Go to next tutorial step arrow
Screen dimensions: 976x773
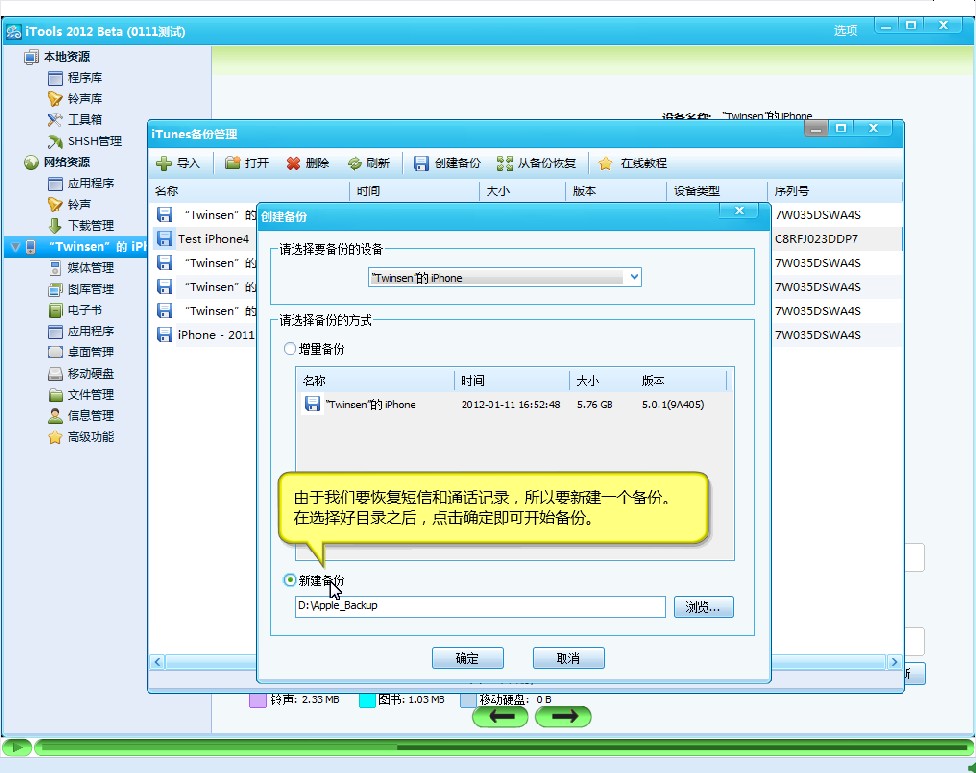pyautogui.click(x=563, y=716)
